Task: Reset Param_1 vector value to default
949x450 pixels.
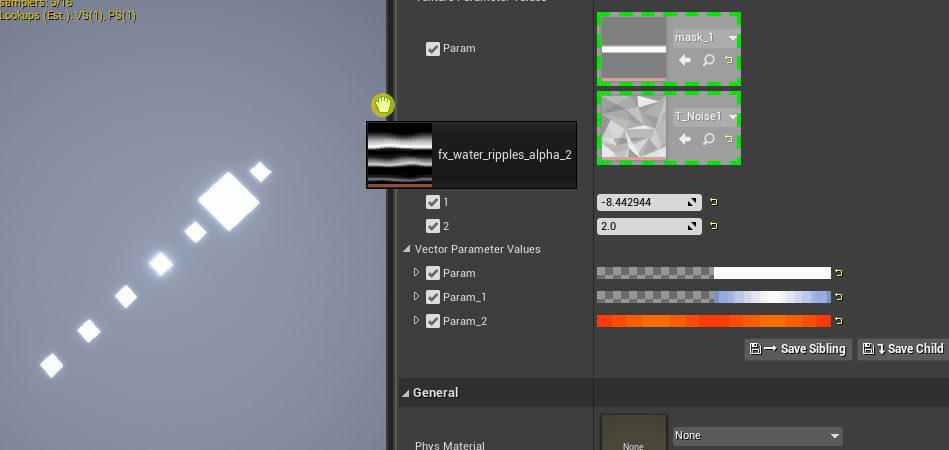Action: tap(839, 297)
